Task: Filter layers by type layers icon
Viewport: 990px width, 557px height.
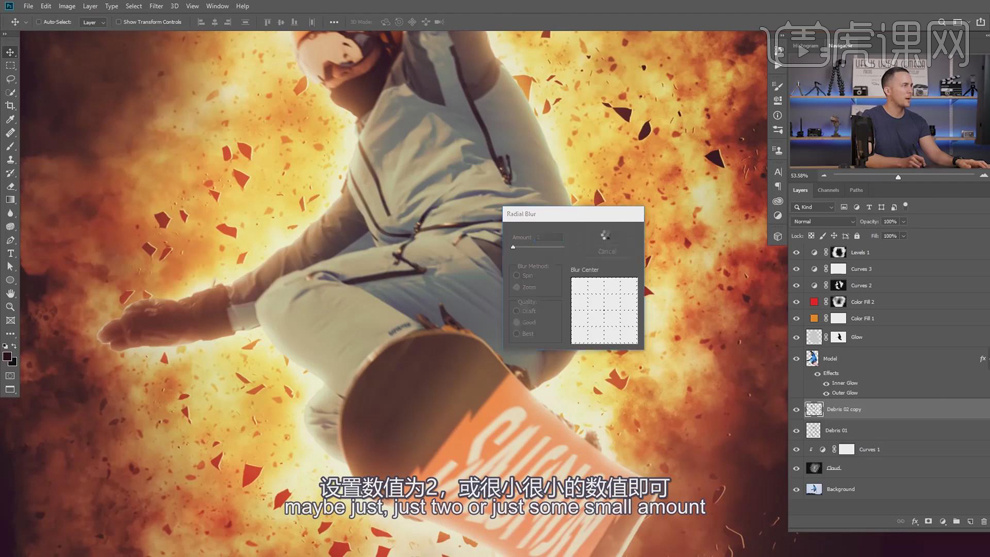Action: click(x=869, y=207)
